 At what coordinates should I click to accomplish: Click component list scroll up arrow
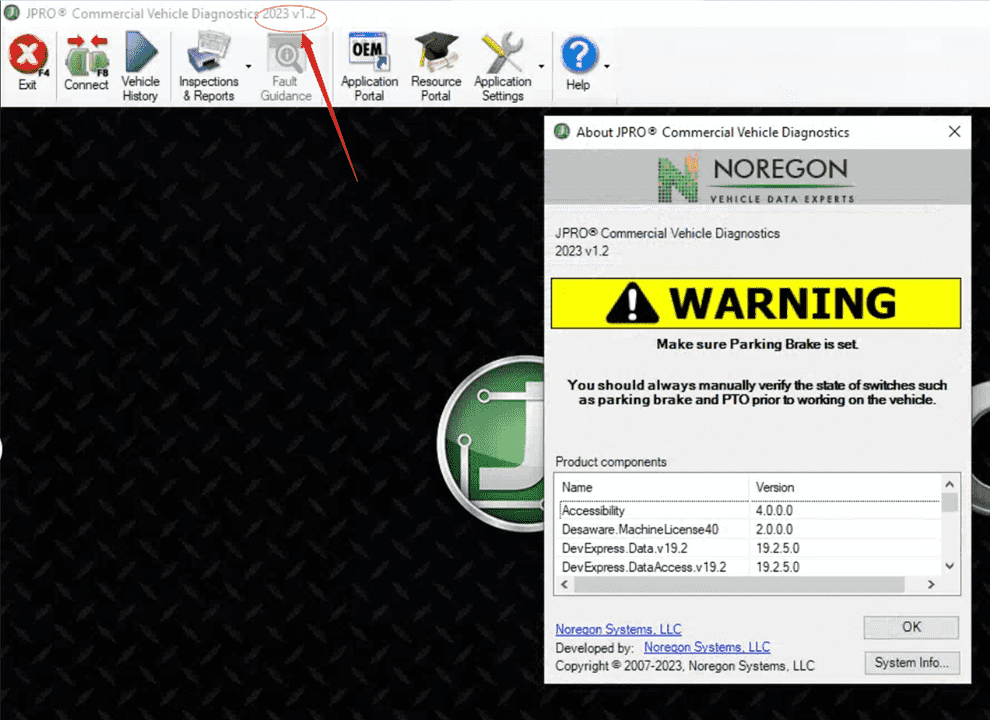click(x=949, y=484)
